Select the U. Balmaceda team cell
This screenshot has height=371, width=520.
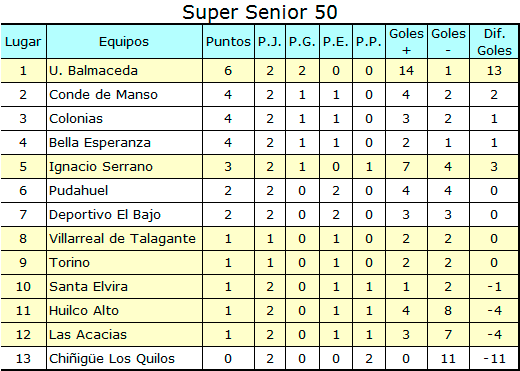tap(124, 71)
